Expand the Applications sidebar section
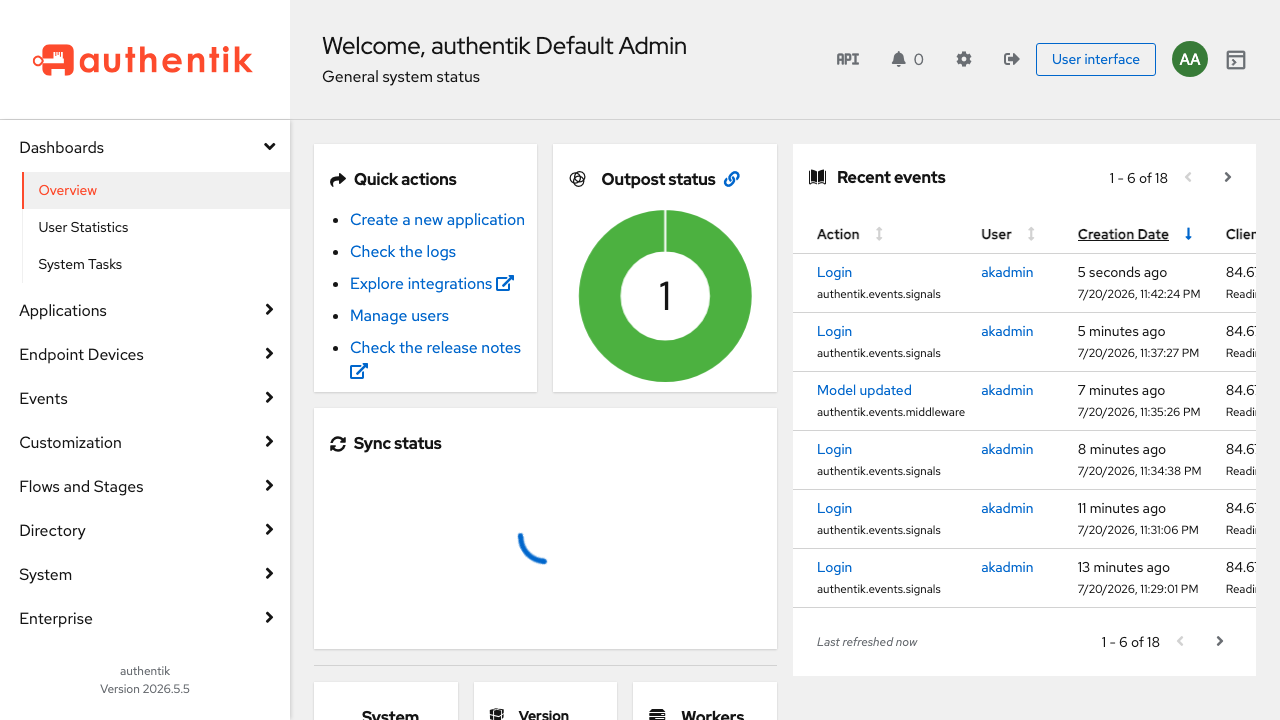1280x720 pixels. (145, 310)
